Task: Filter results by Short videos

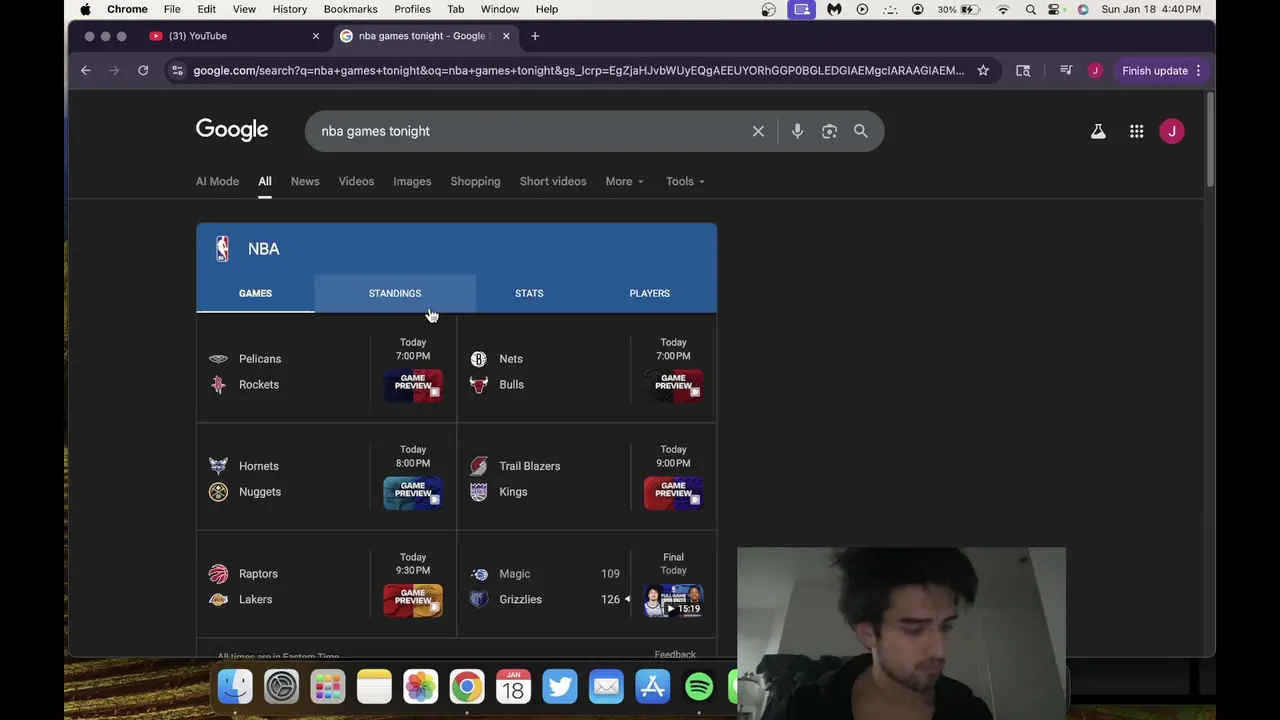Action: (x=553, y=181)
